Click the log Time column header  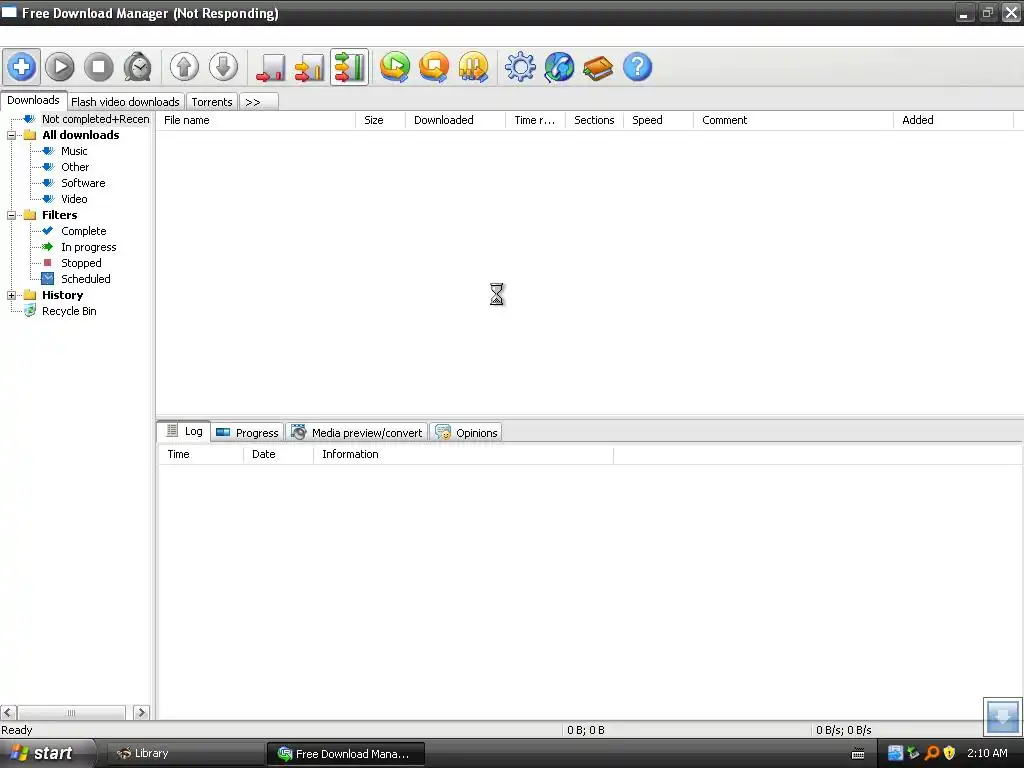200,455
